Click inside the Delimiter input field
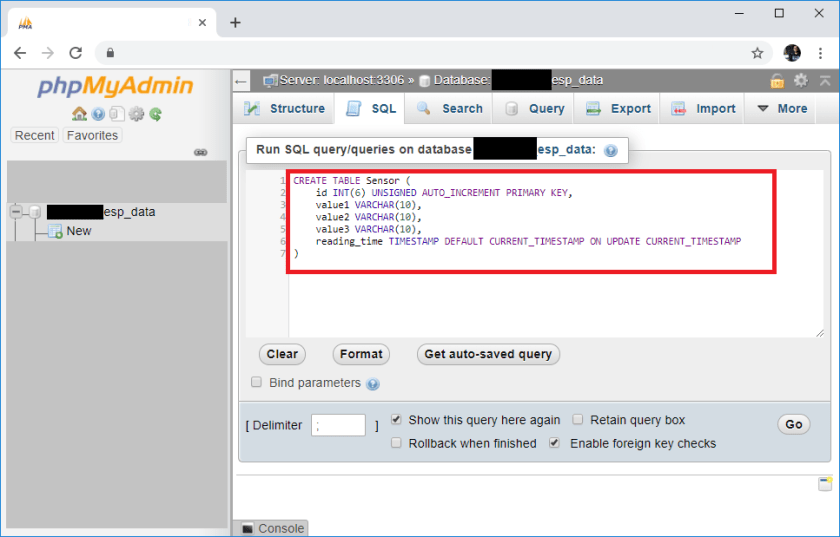This screenshot has height=537, width=840. tap(338, 425)
